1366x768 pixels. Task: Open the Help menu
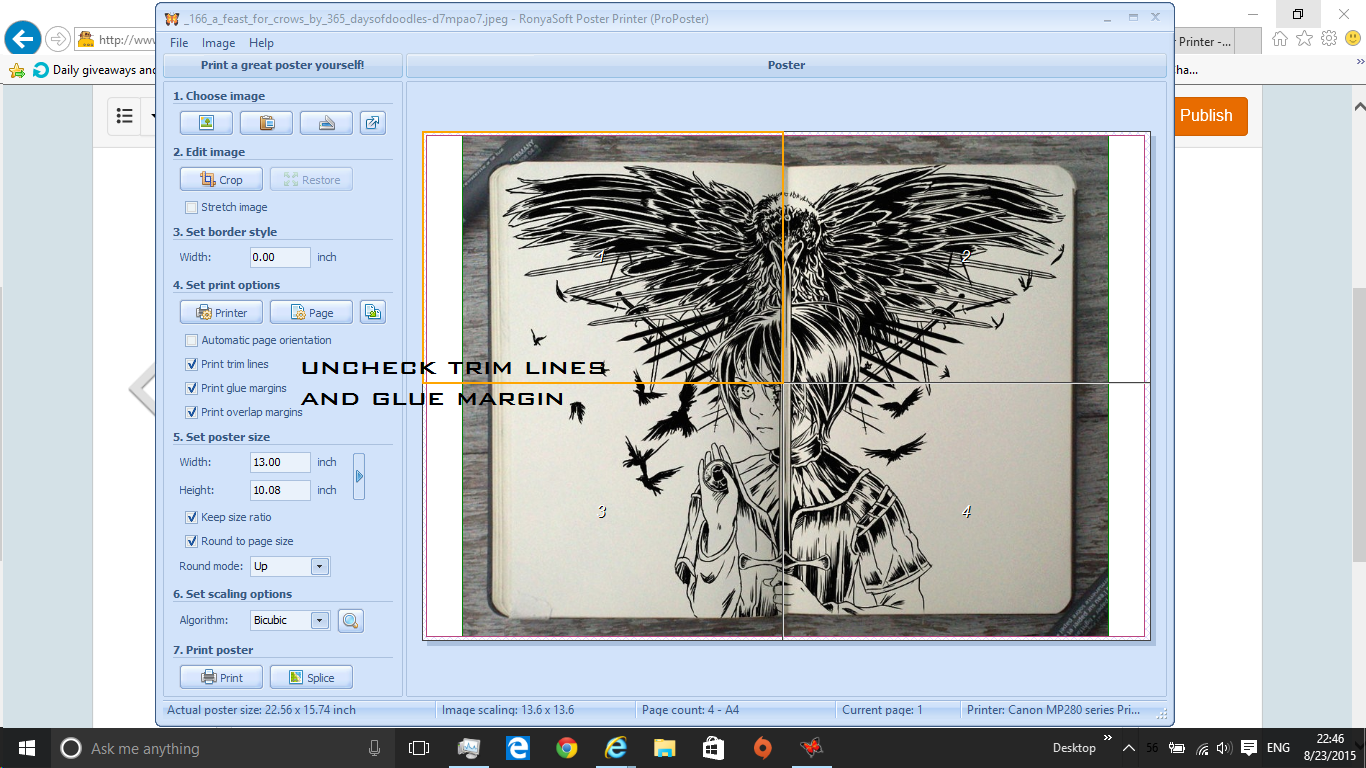click(261, 43)
